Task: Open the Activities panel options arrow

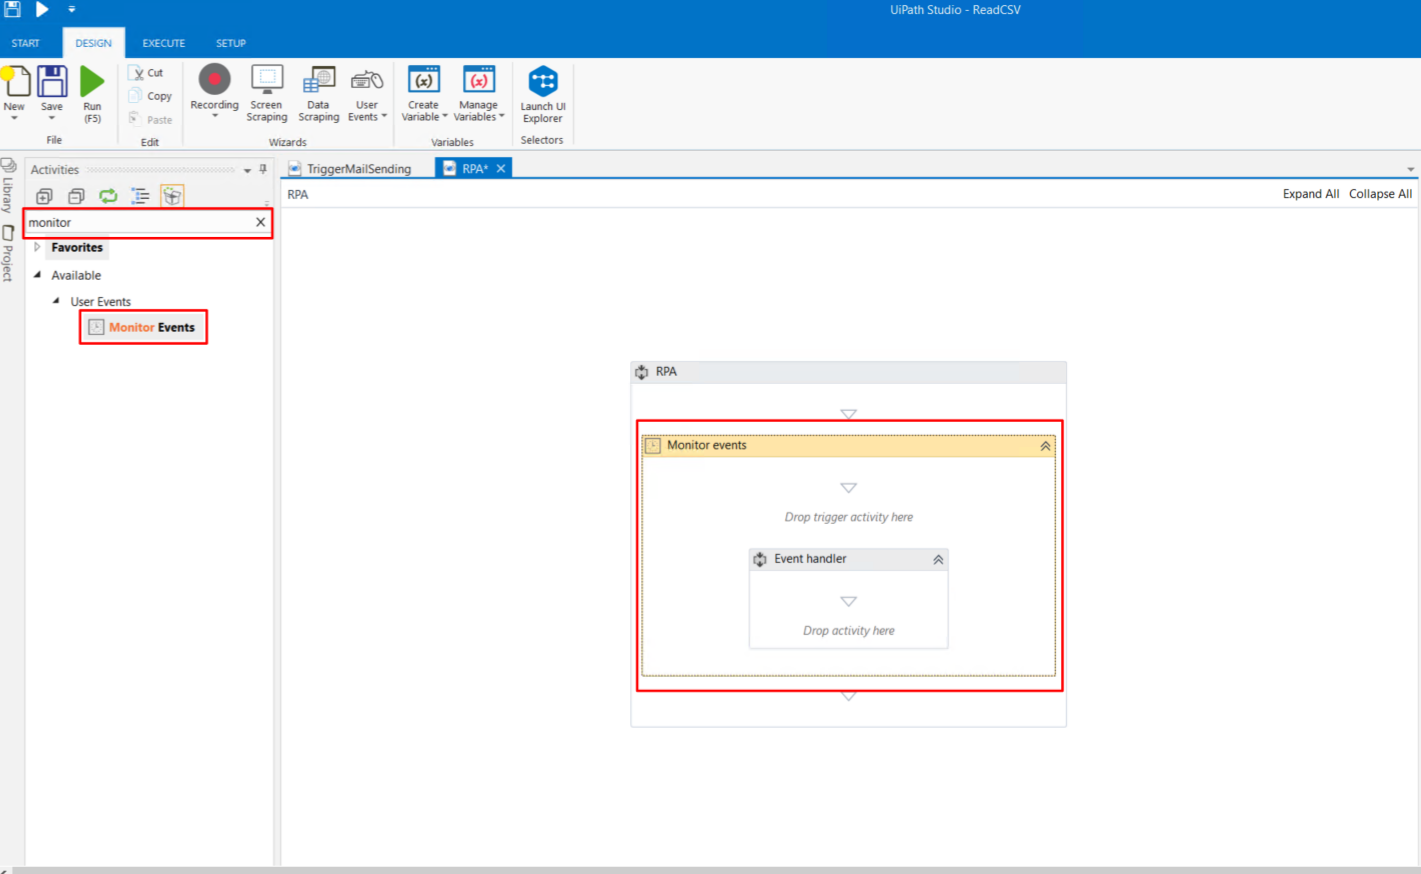Action: click(x=247, y=170)
